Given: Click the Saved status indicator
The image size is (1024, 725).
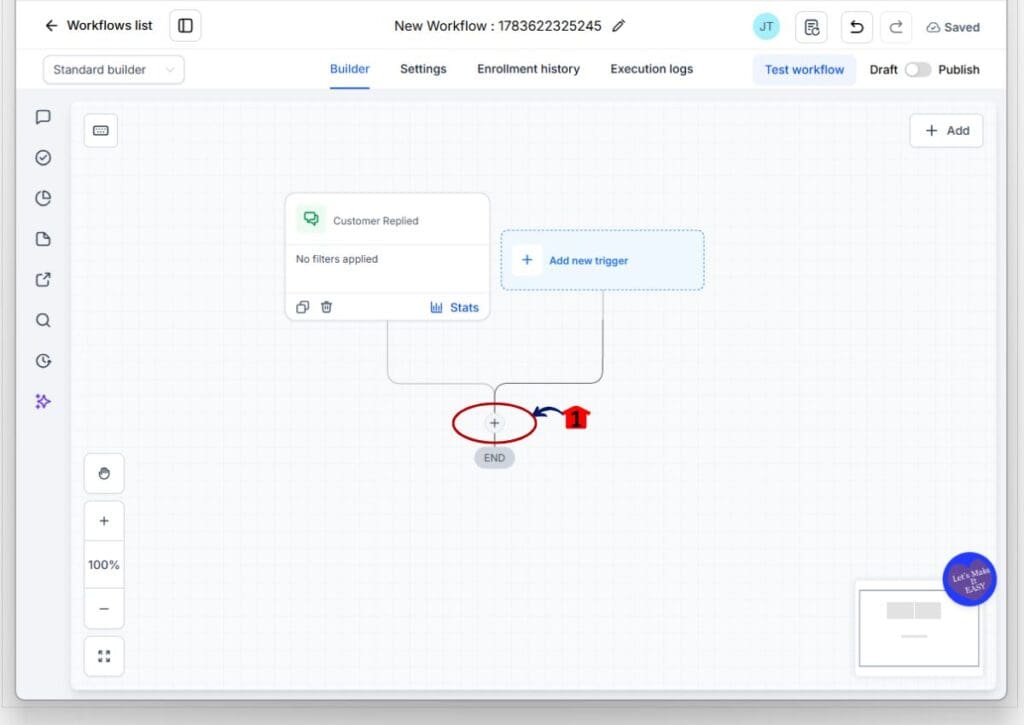Looking at the screenshot, I should pos(953,27).
